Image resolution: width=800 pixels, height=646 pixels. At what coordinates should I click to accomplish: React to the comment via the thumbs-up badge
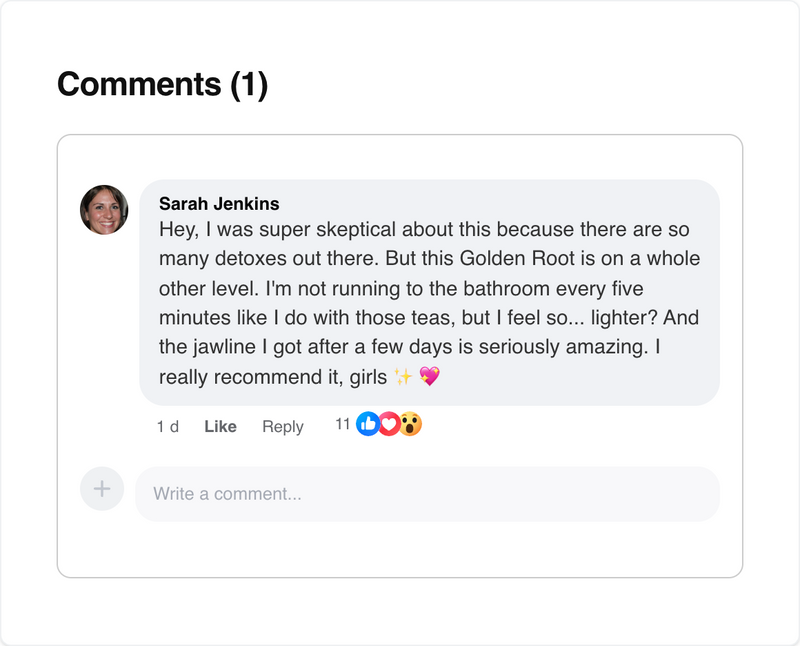[x=367, y=424]
